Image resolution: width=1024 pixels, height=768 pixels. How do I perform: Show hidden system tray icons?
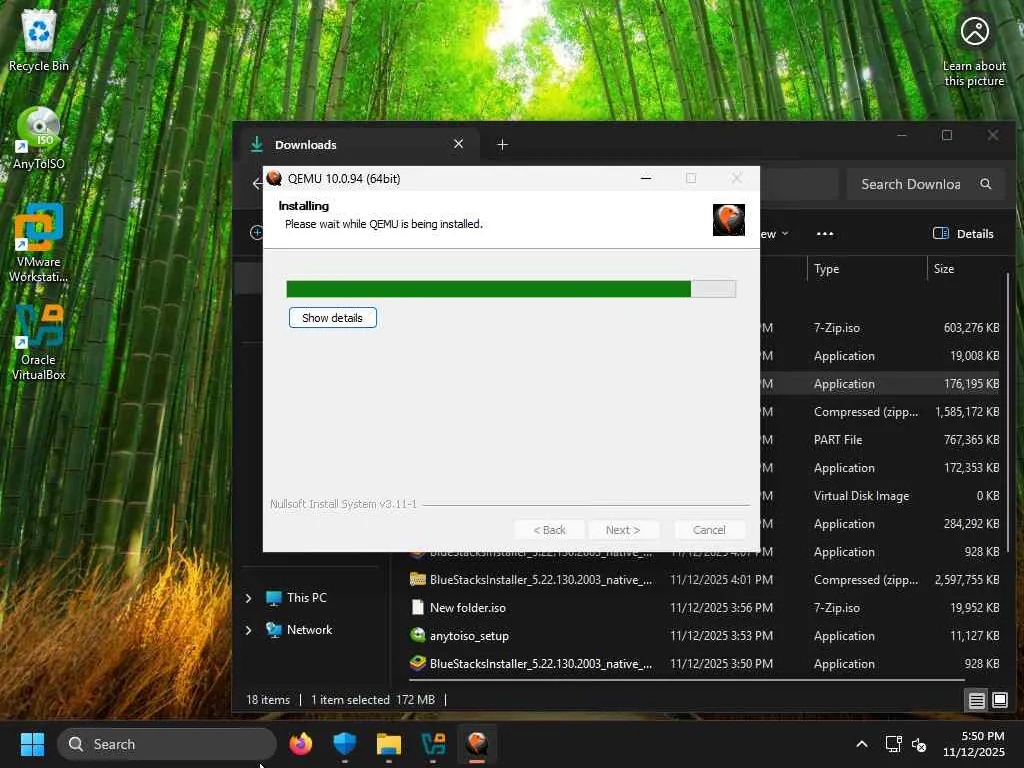click(861, 744)
